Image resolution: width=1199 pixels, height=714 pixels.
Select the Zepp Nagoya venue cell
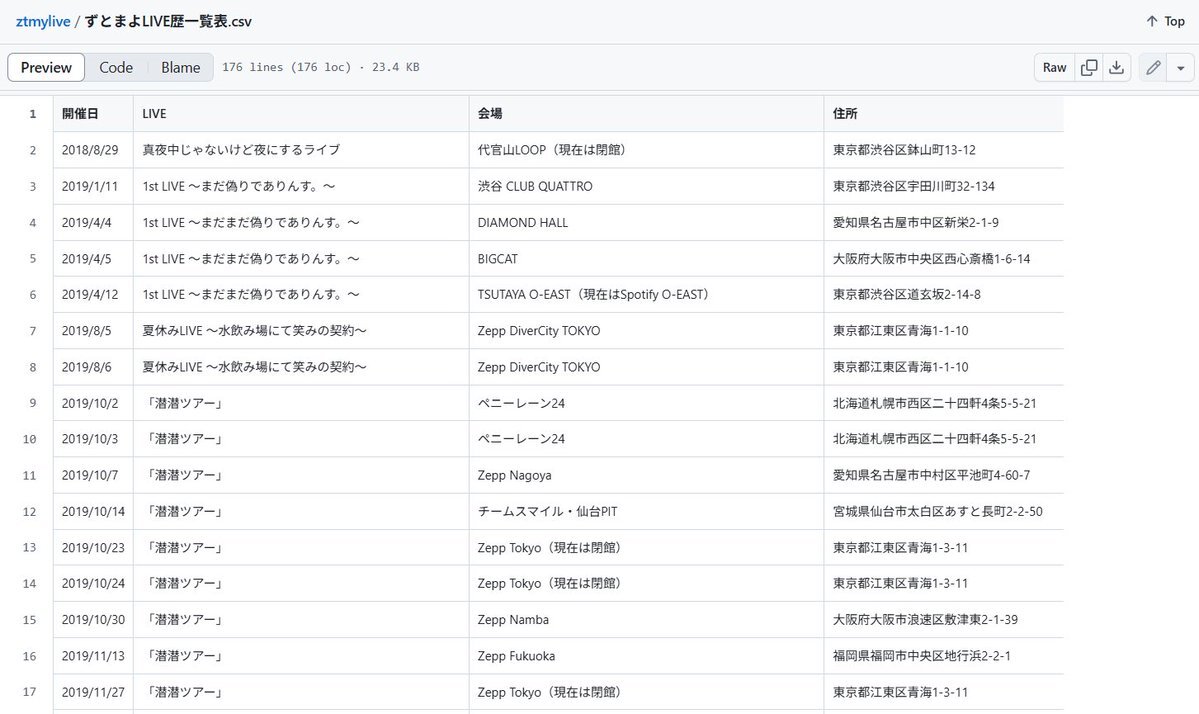(647, 475)
